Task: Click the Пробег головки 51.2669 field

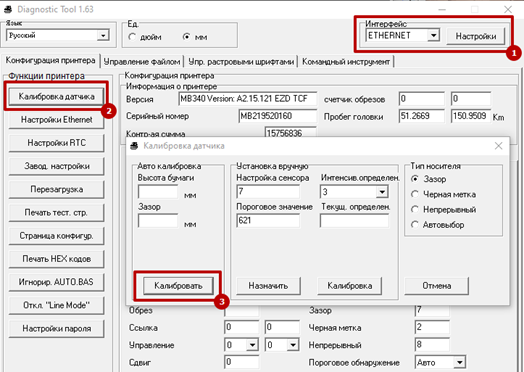Action: (421, 116)
